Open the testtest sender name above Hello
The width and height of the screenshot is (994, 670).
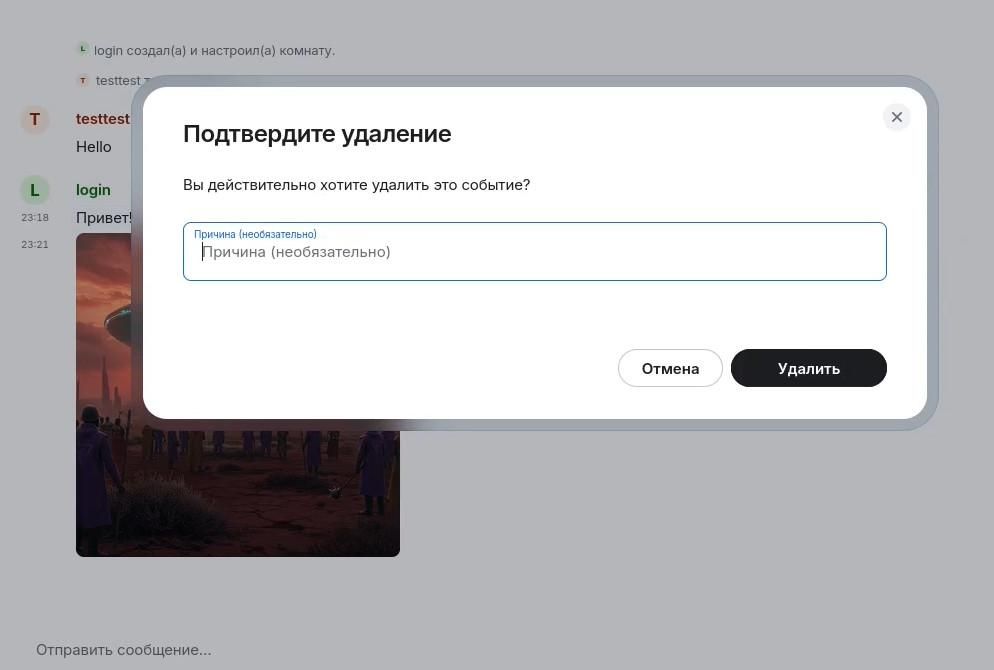[102, 119]
